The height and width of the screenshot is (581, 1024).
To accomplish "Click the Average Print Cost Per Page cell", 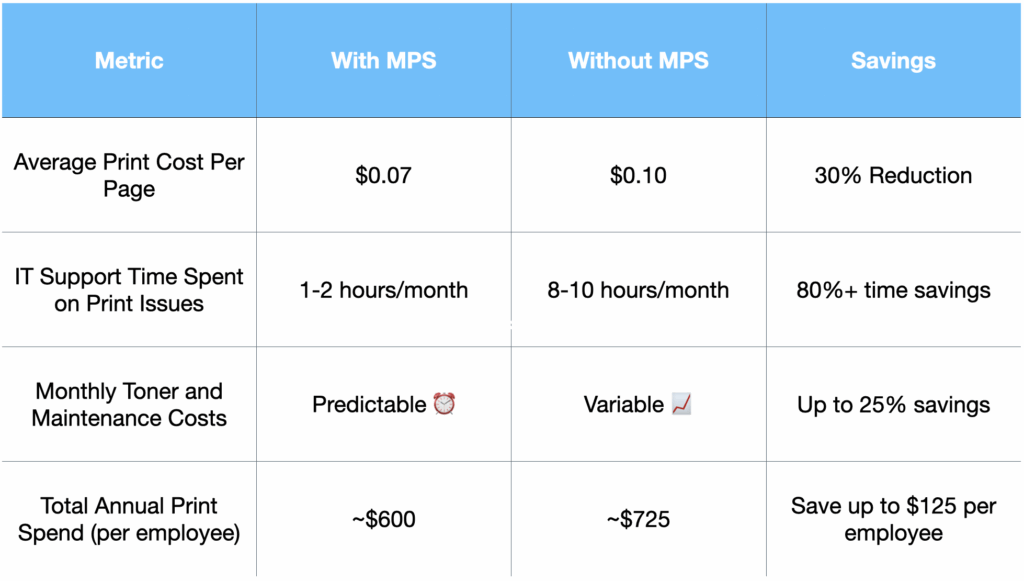I will click(129, 175).
